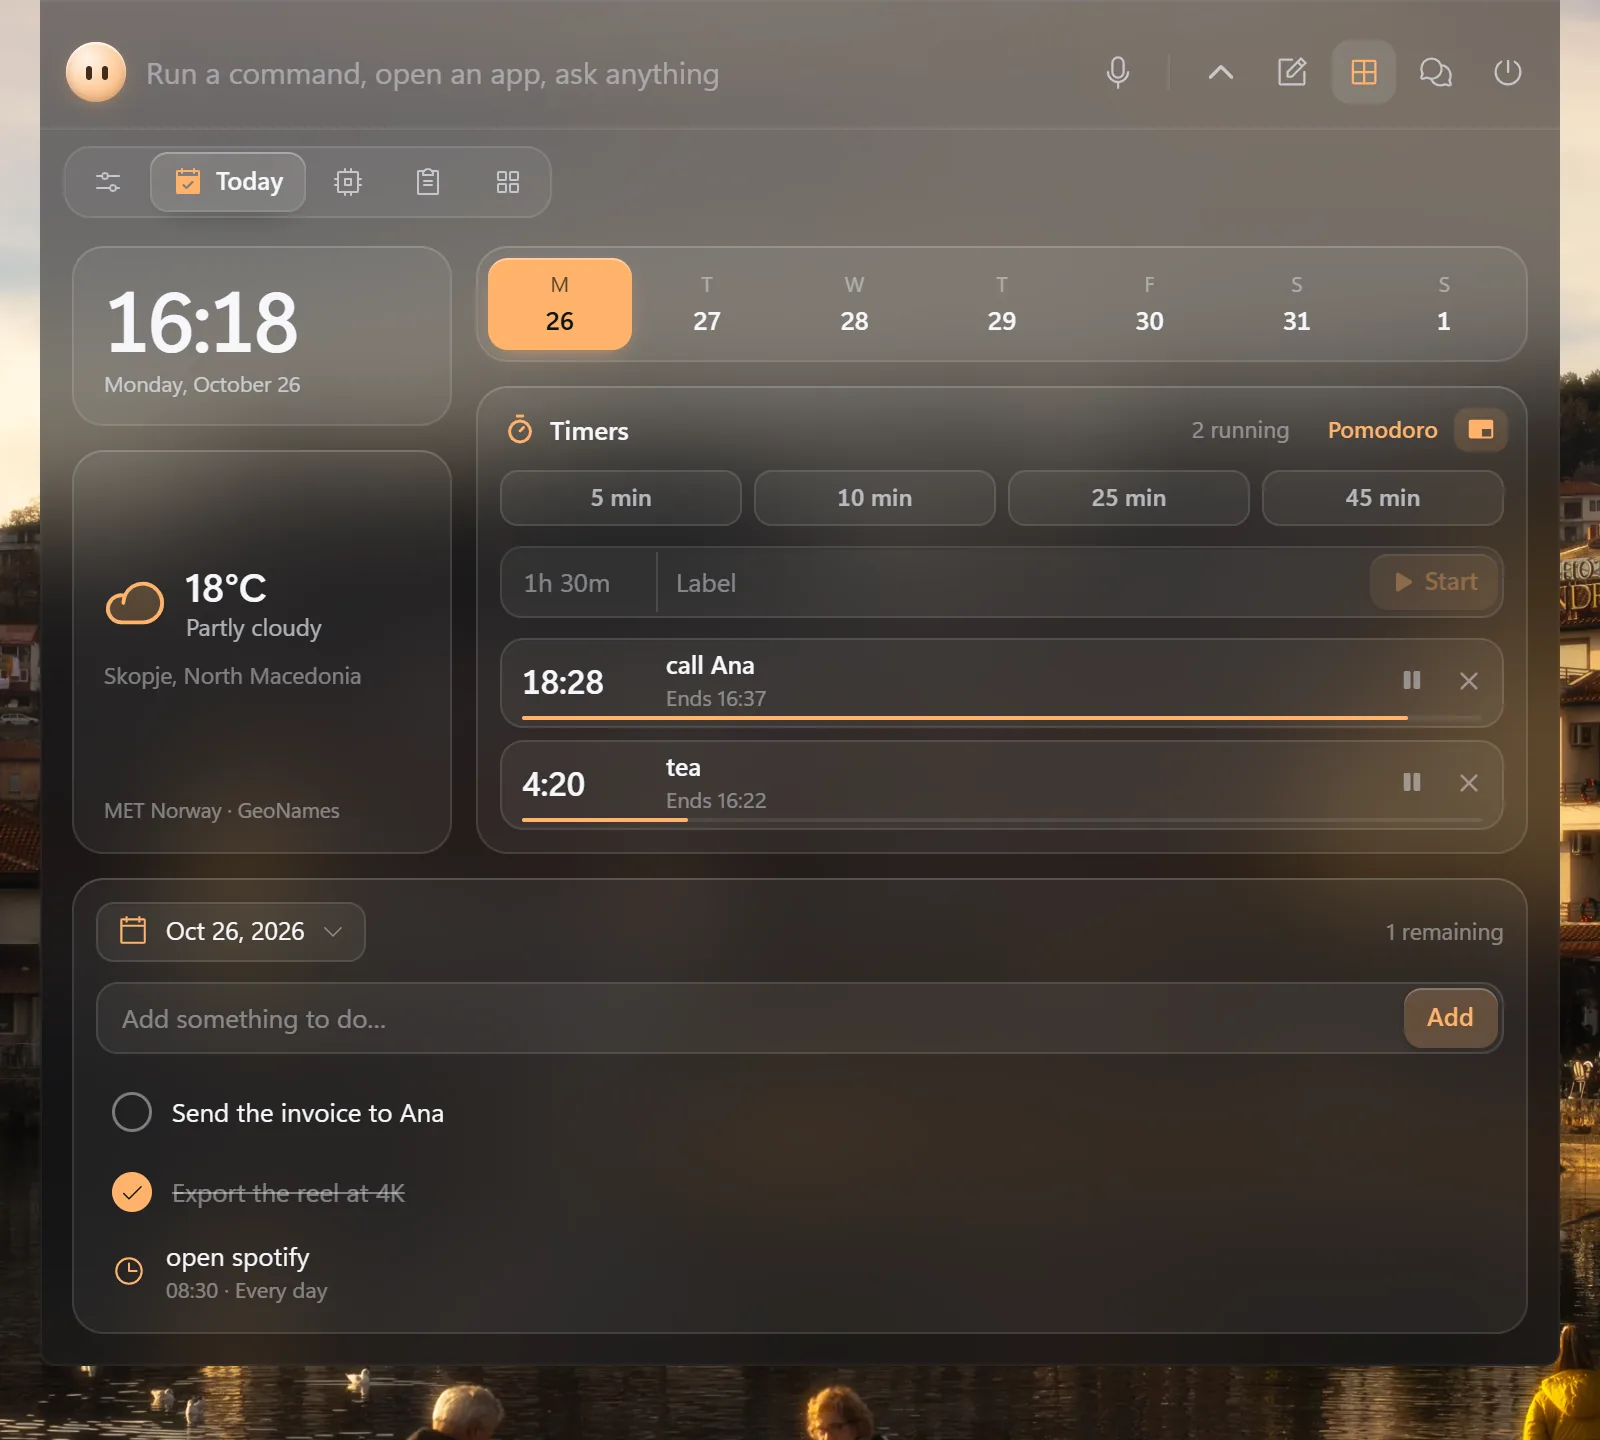Viewport: 1600px width, 1440px height.
Task: Select Tuesday 27 in week strip
Action: [x=707, y=304]
